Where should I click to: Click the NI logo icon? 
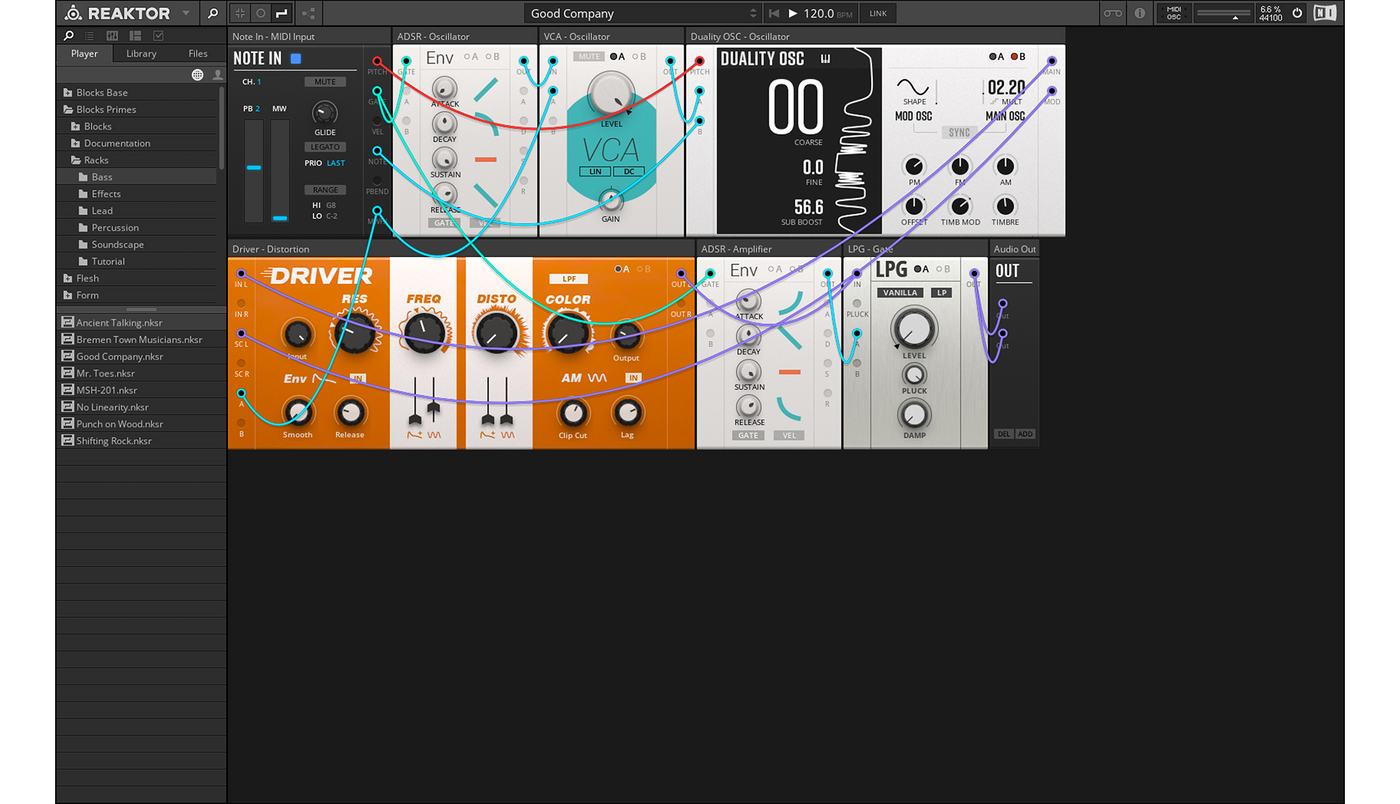pos(1324,13)
